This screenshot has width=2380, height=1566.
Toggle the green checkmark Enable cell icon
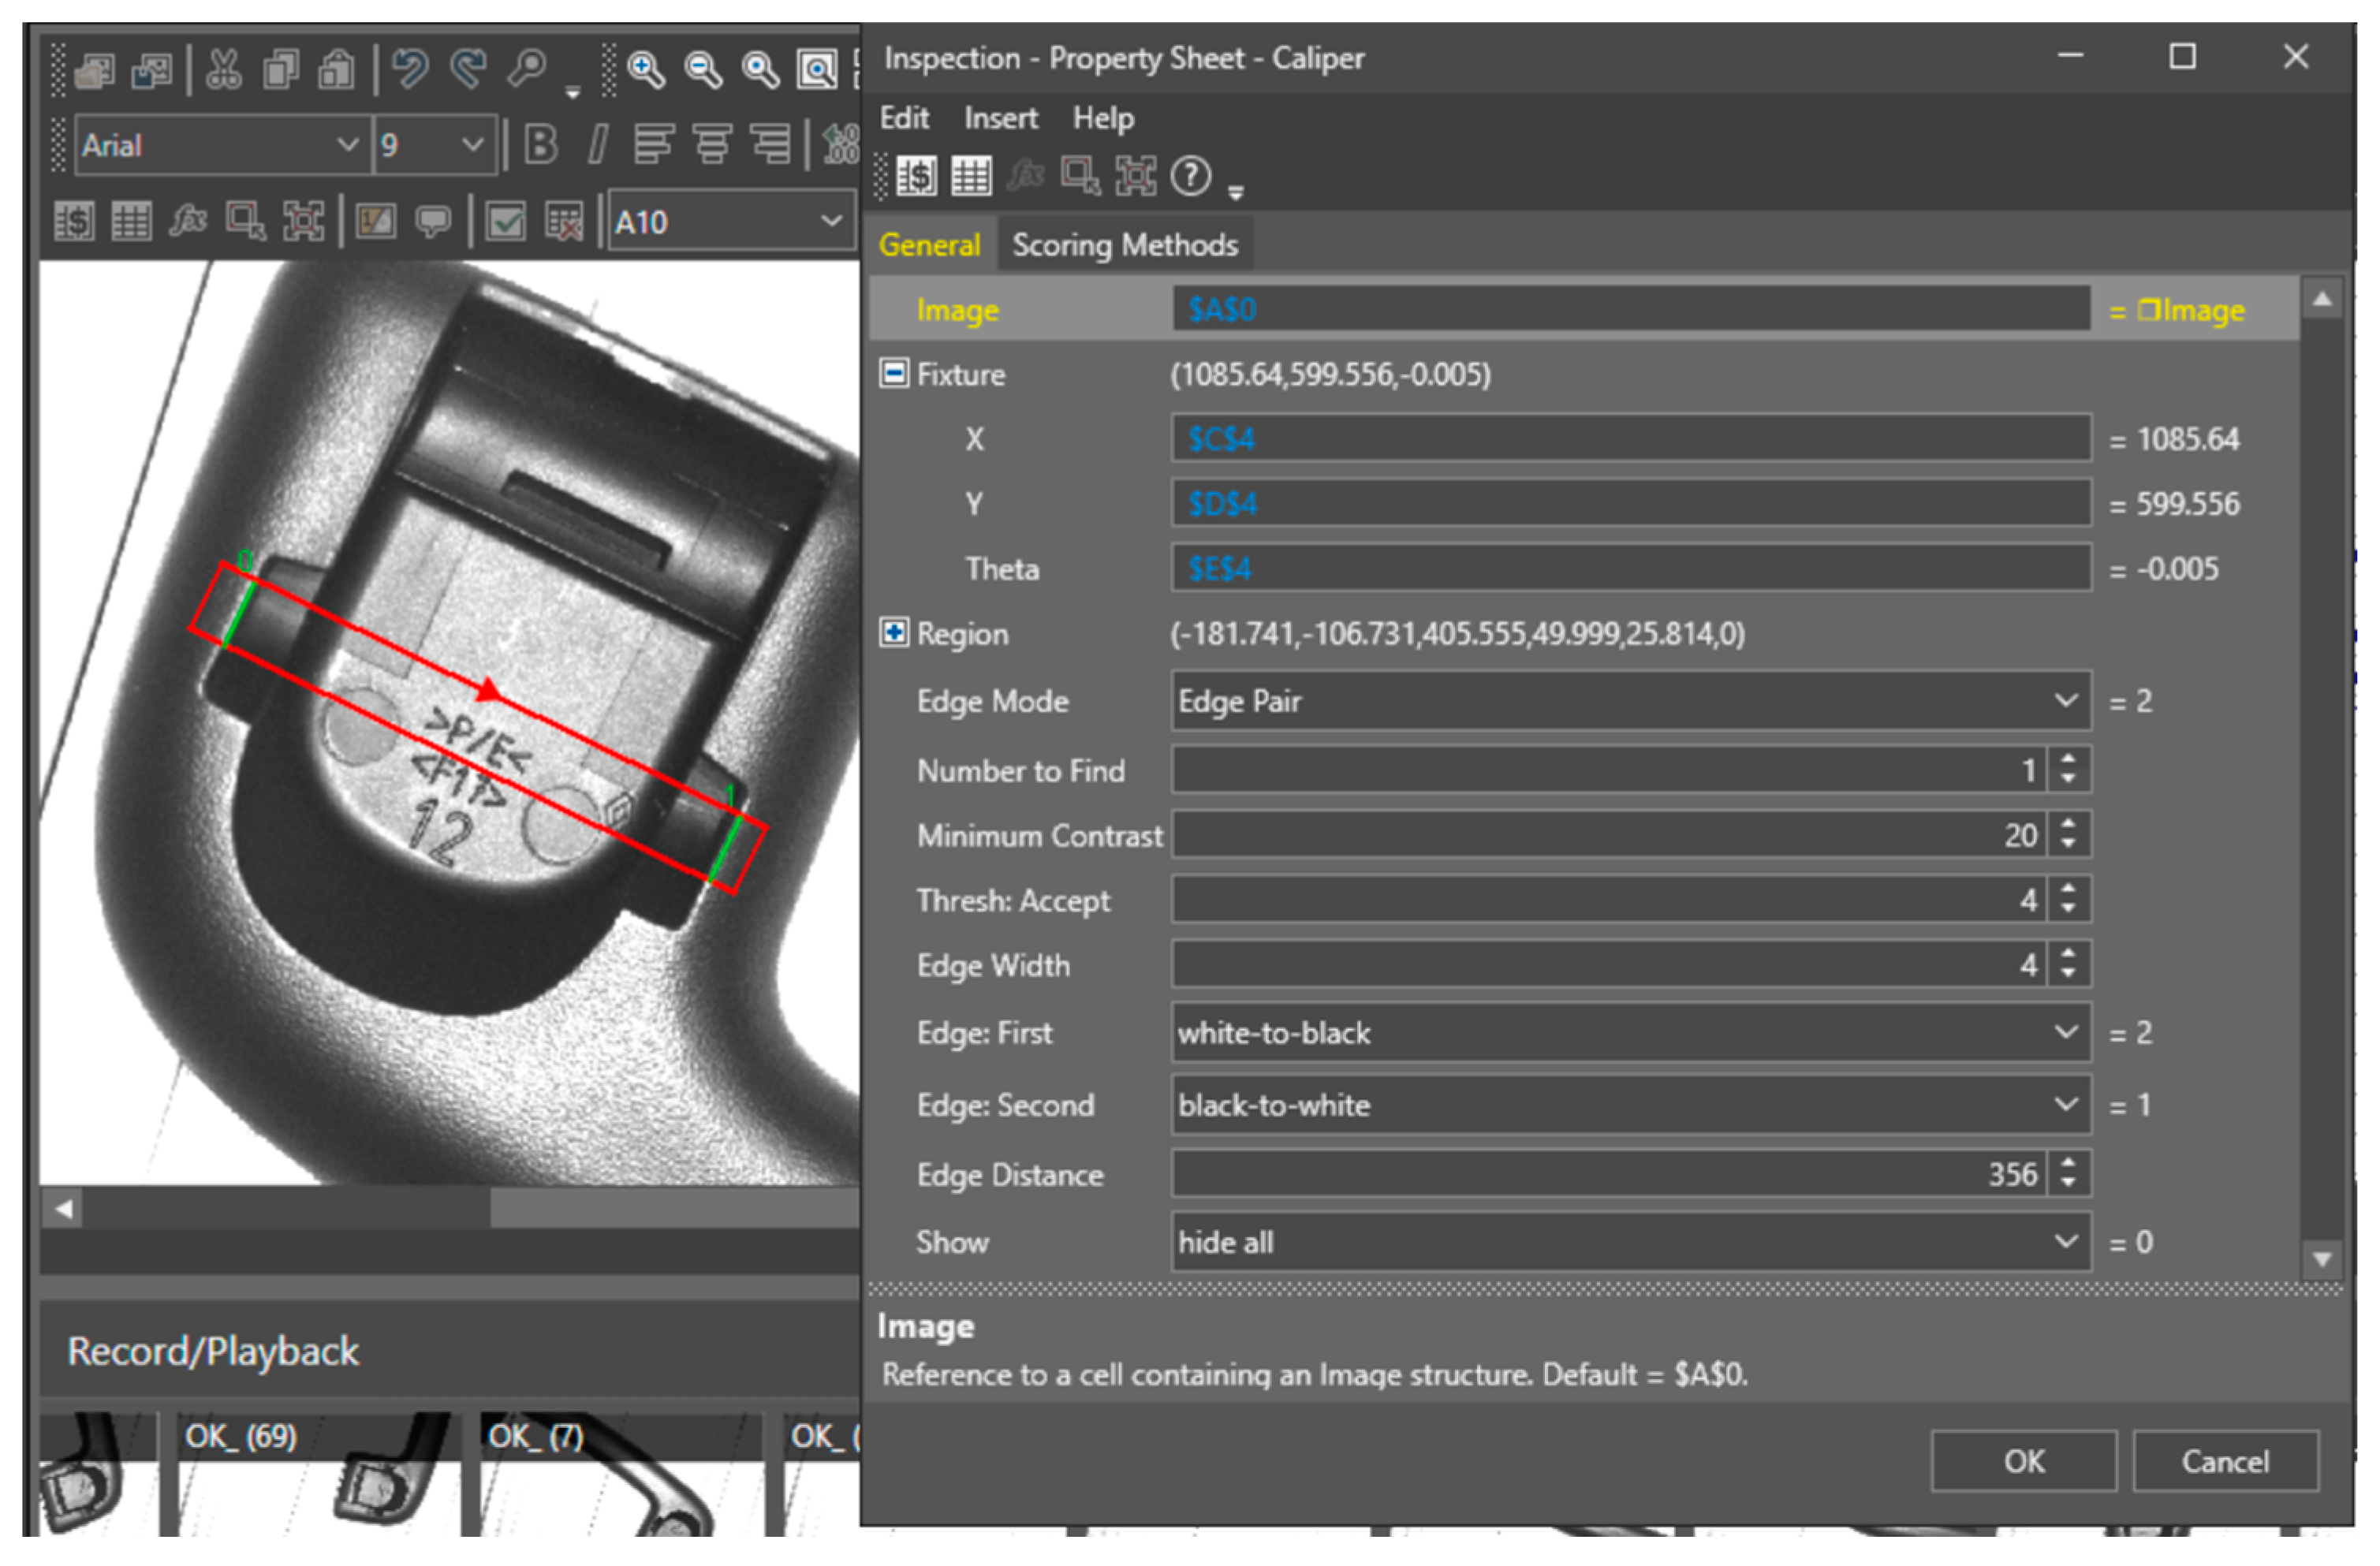pyautogui.click(x=505, y=221)
